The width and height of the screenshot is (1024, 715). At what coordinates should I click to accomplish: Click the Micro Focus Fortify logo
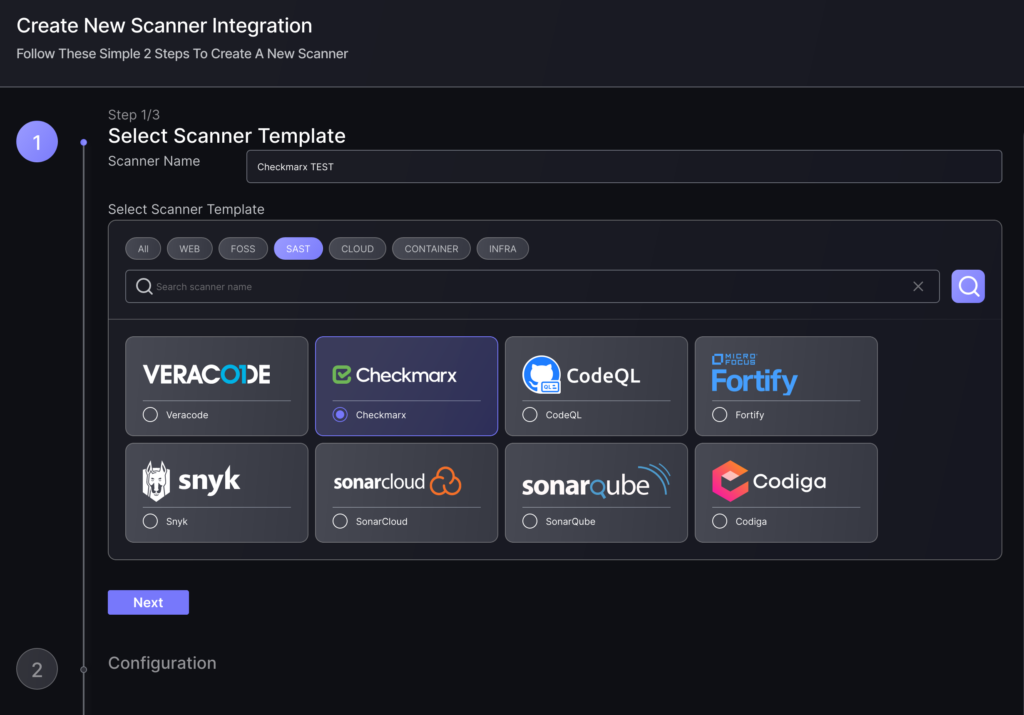[754, 374]
